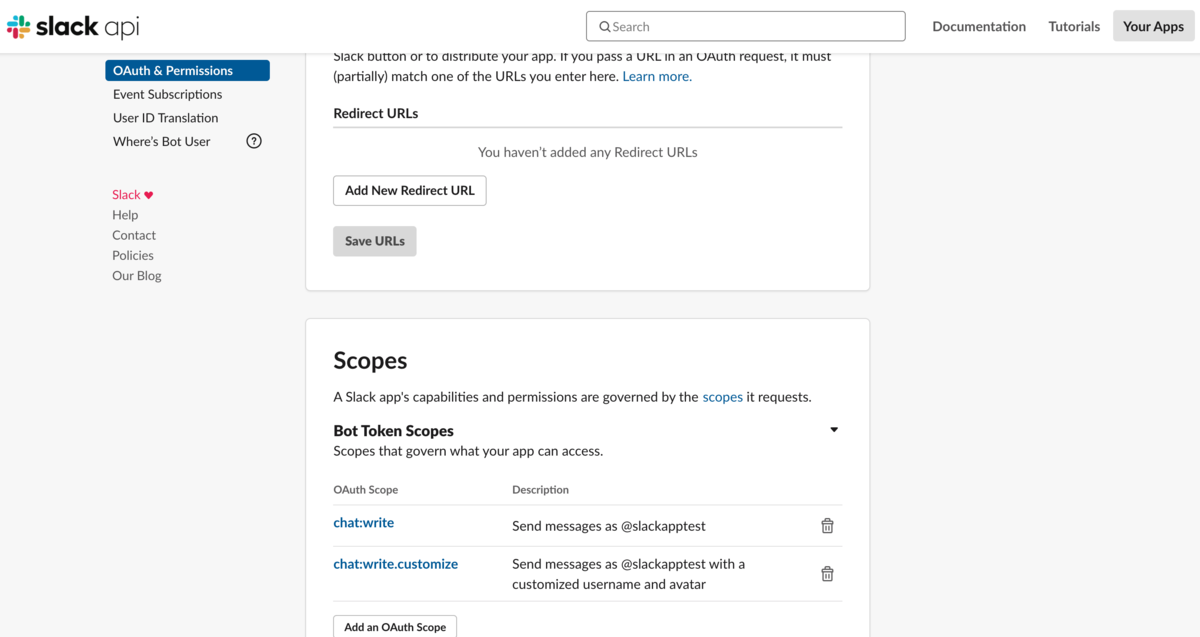
Task: Click the Slack API logo
Action: 72,27
